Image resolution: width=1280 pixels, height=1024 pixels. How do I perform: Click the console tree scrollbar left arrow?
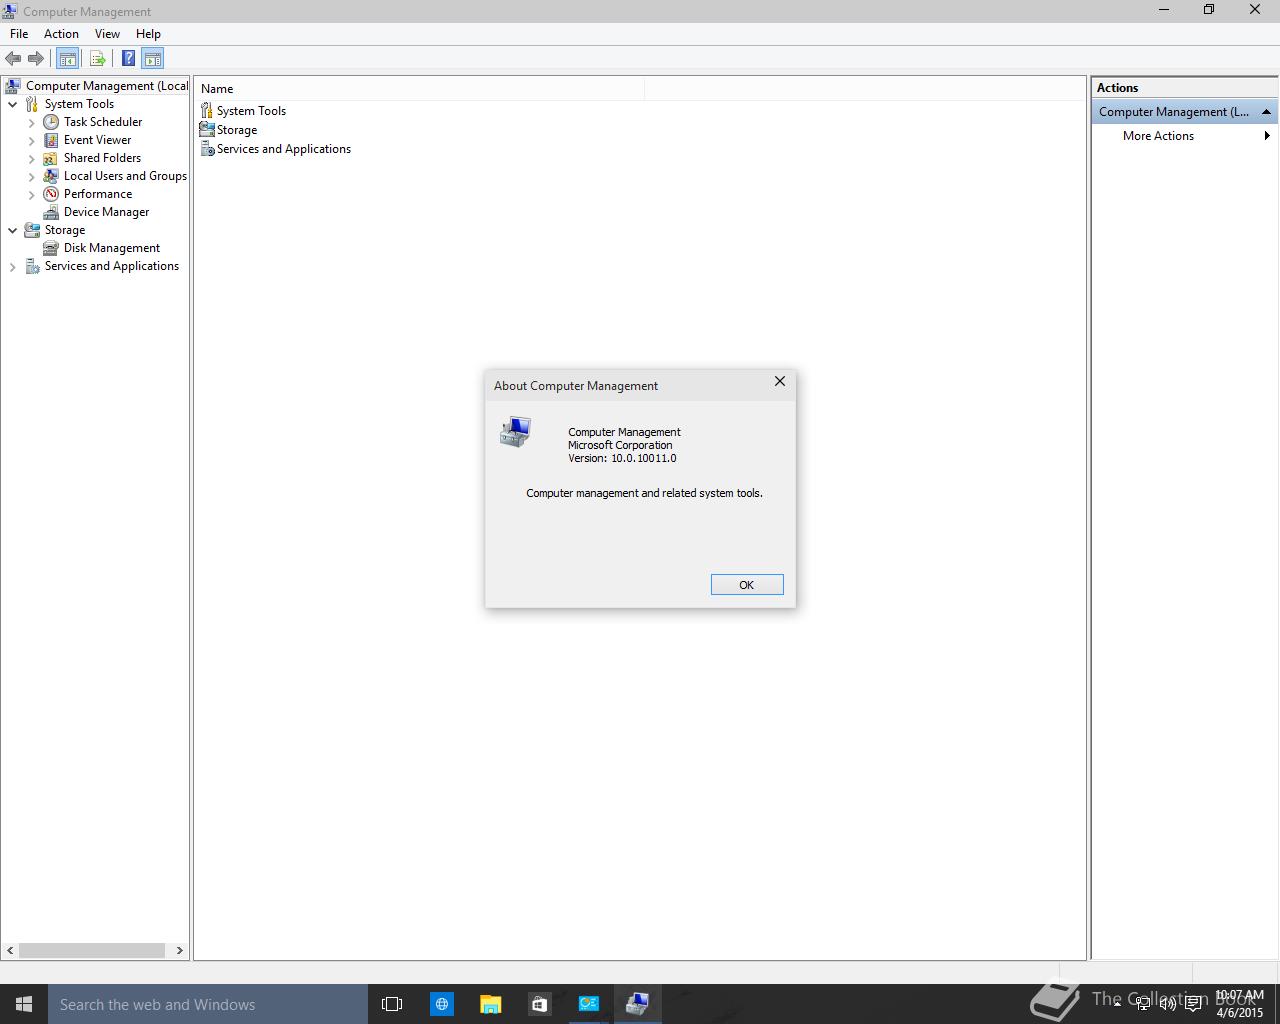coord(11,951)
